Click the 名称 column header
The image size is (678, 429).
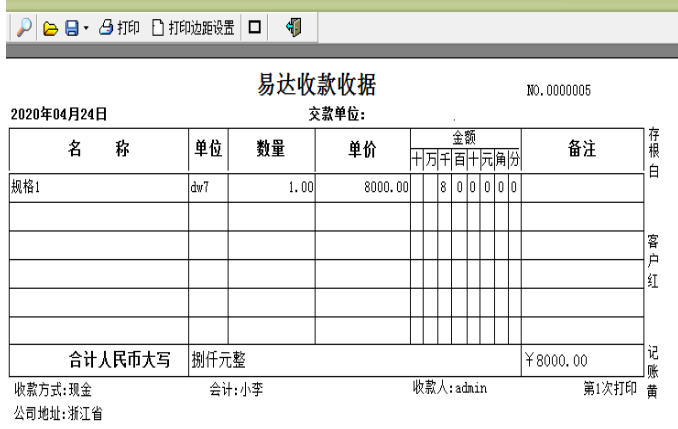[x=99, y=149]
